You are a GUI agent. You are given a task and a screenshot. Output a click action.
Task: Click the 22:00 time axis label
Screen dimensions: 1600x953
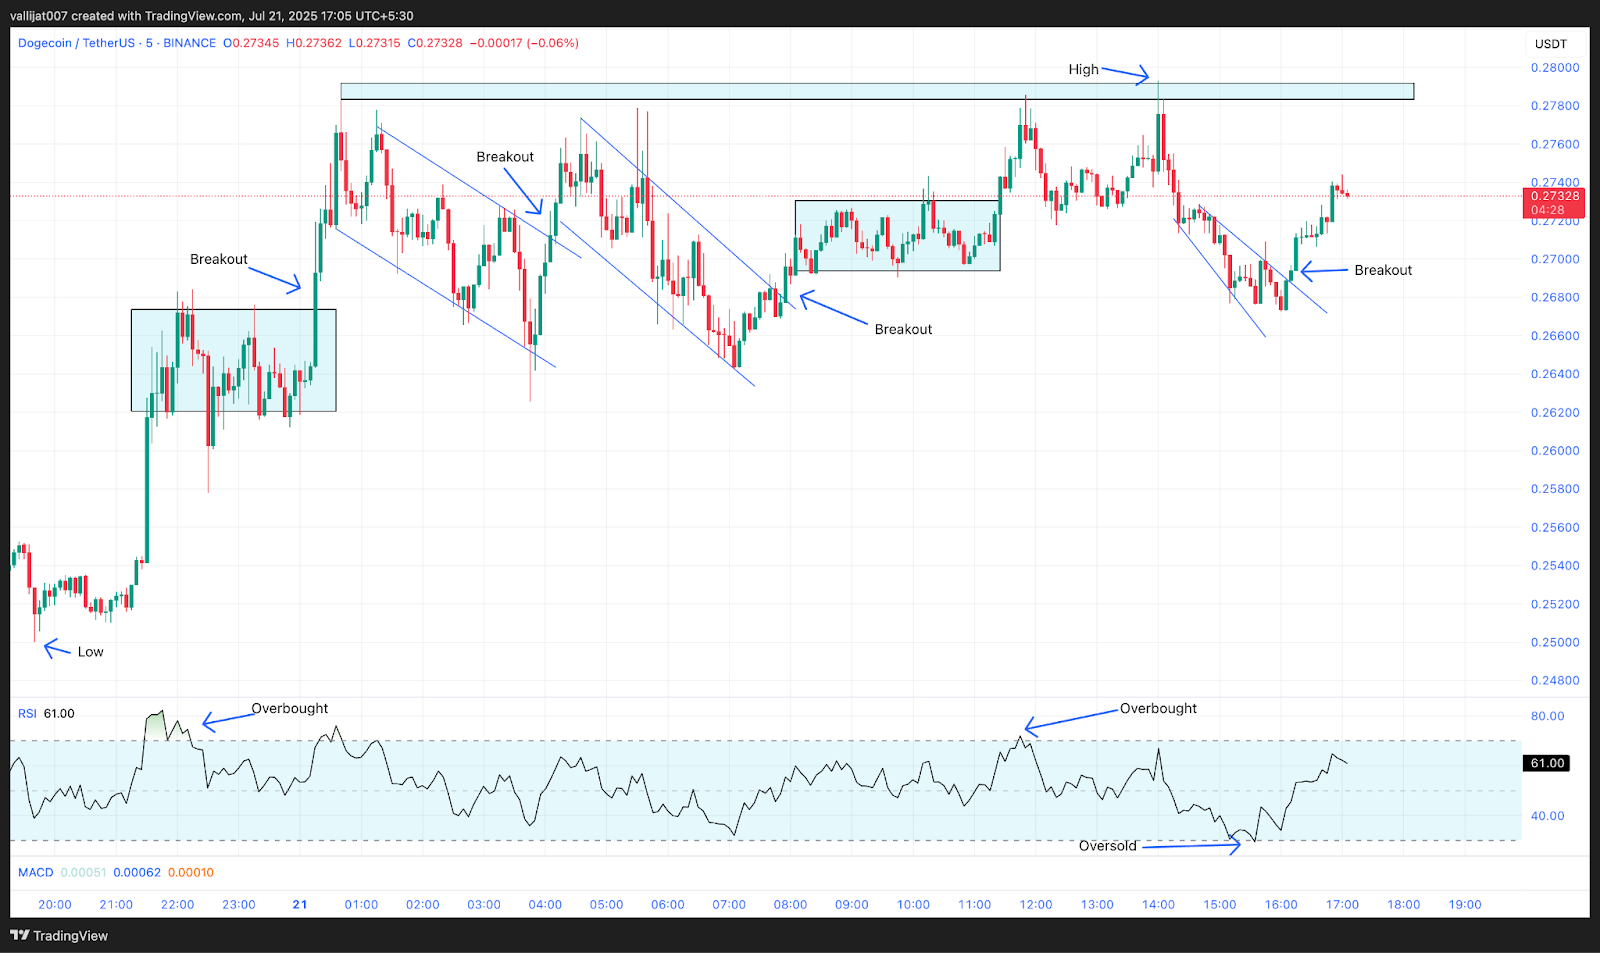pyautogui.click(x=178, y=904)
